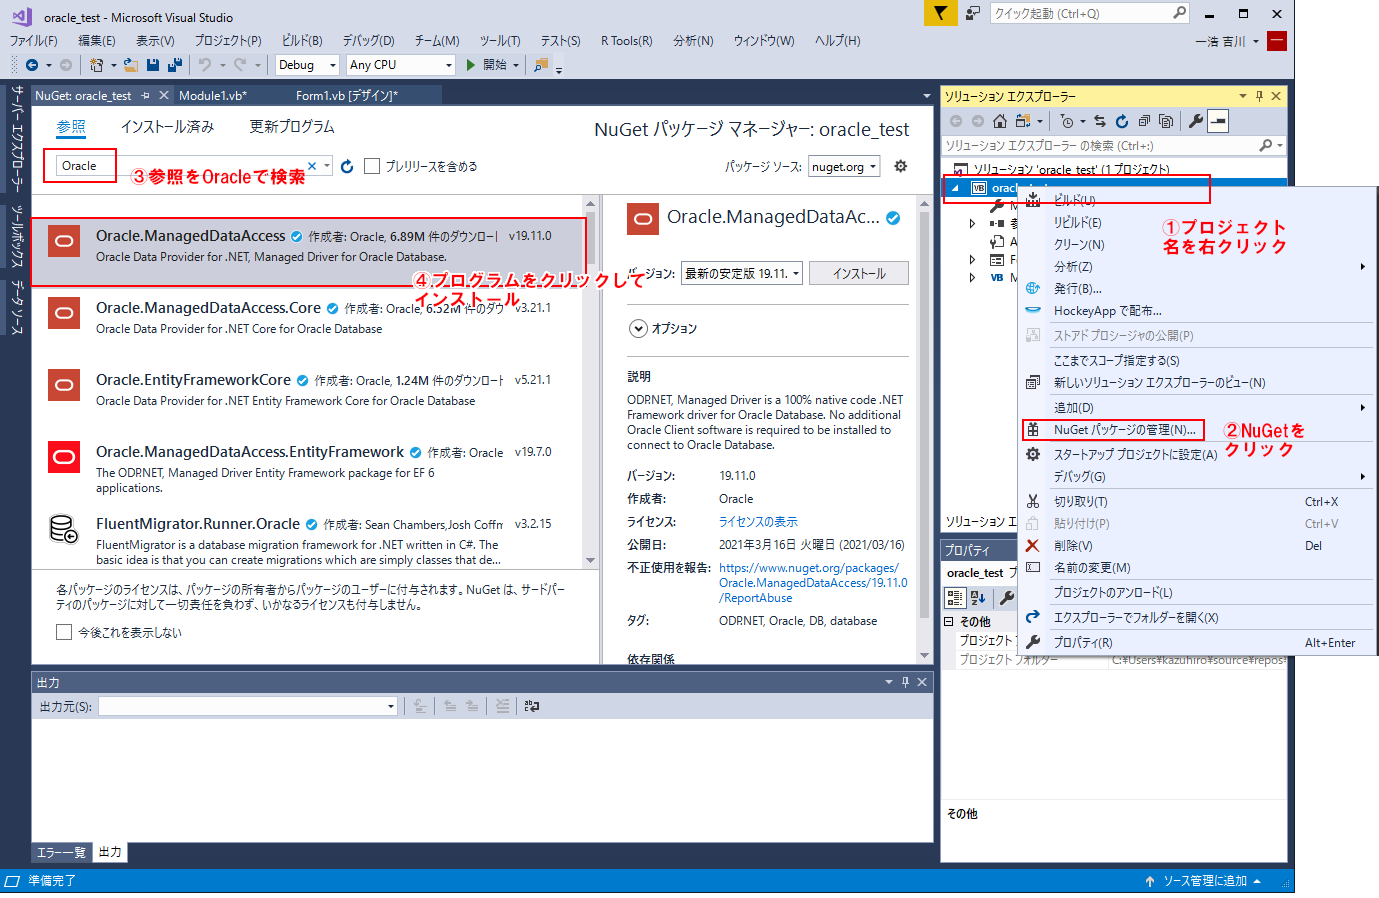Open Properties wrench icon in Solution Explorer
The width and height of the screenshot is (1379, 898).
coord(1195,121)
